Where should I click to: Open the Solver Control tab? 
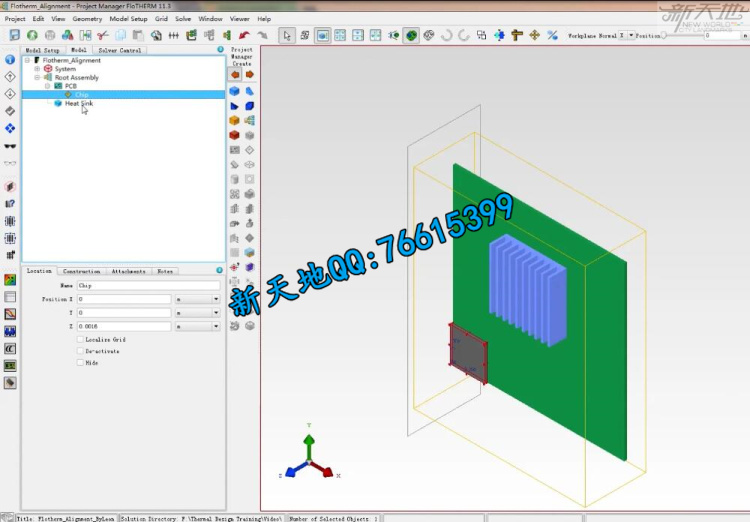click(x=120, y=50)
